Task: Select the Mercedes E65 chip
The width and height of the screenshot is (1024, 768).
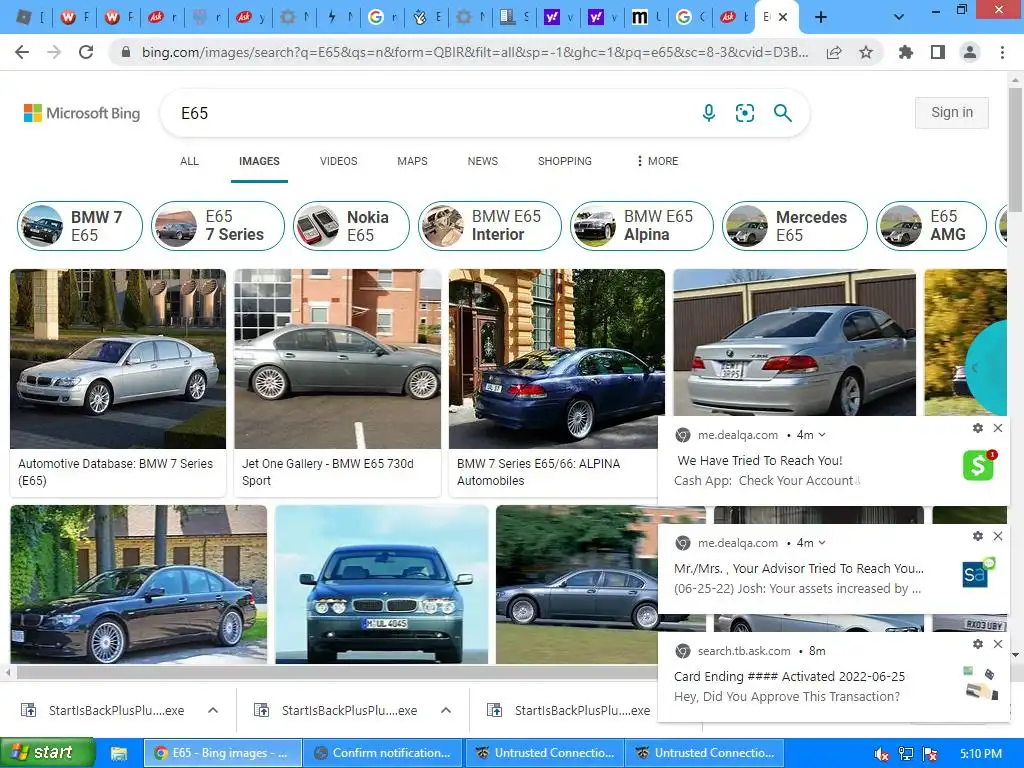Action: [x=795, y=226]
